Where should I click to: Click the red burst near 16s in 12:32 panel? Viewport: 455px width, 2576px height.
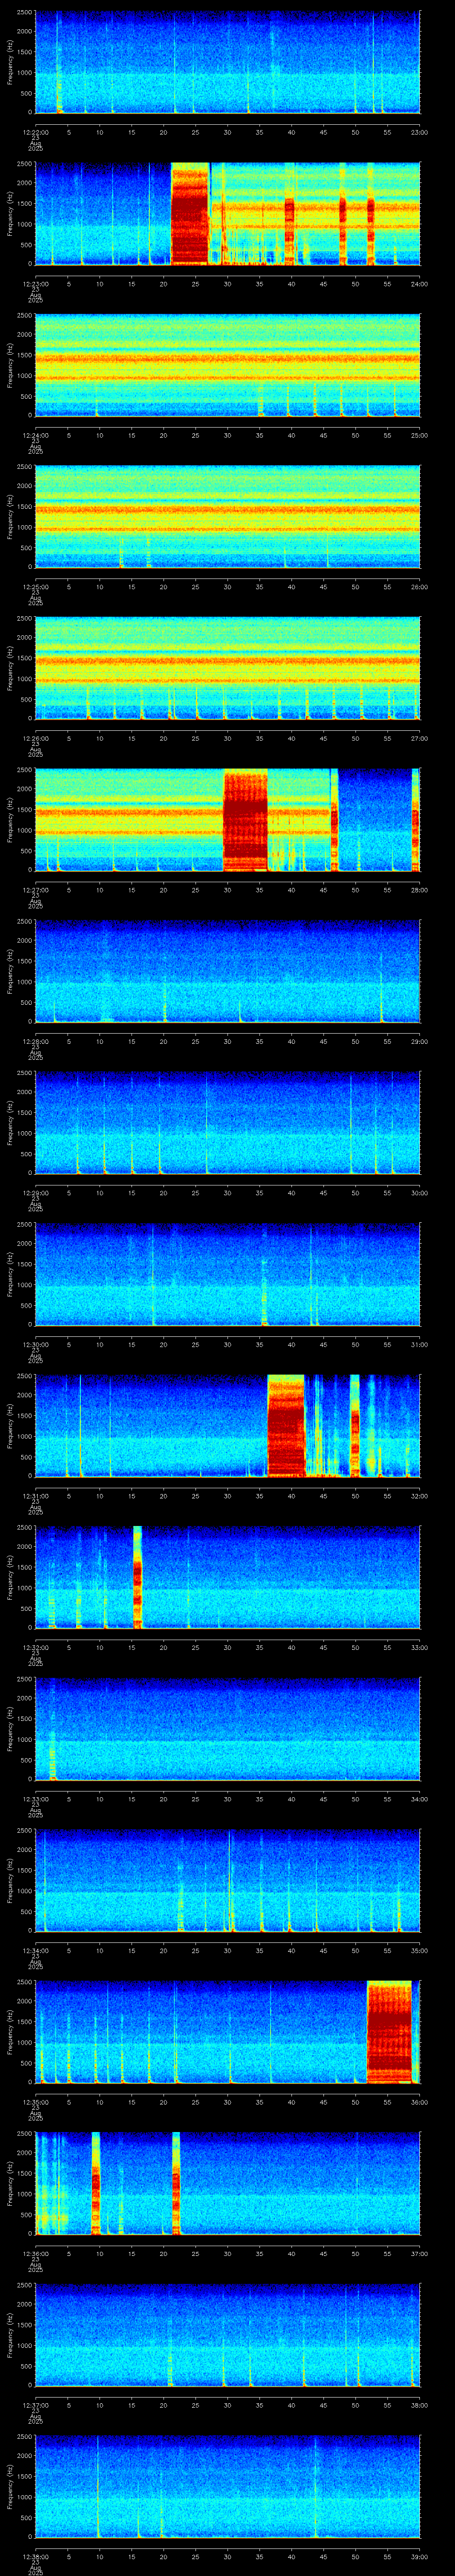[x=138, y=1577]
